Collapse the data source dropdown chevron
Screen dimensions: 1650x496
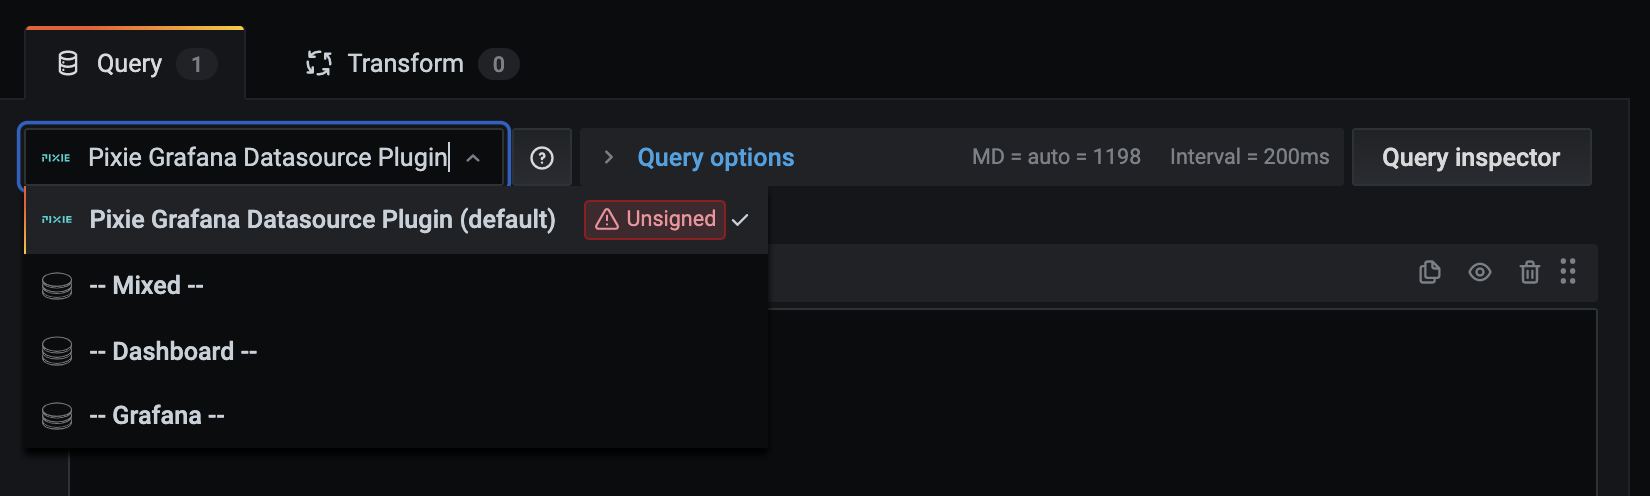tap(474, 158)
